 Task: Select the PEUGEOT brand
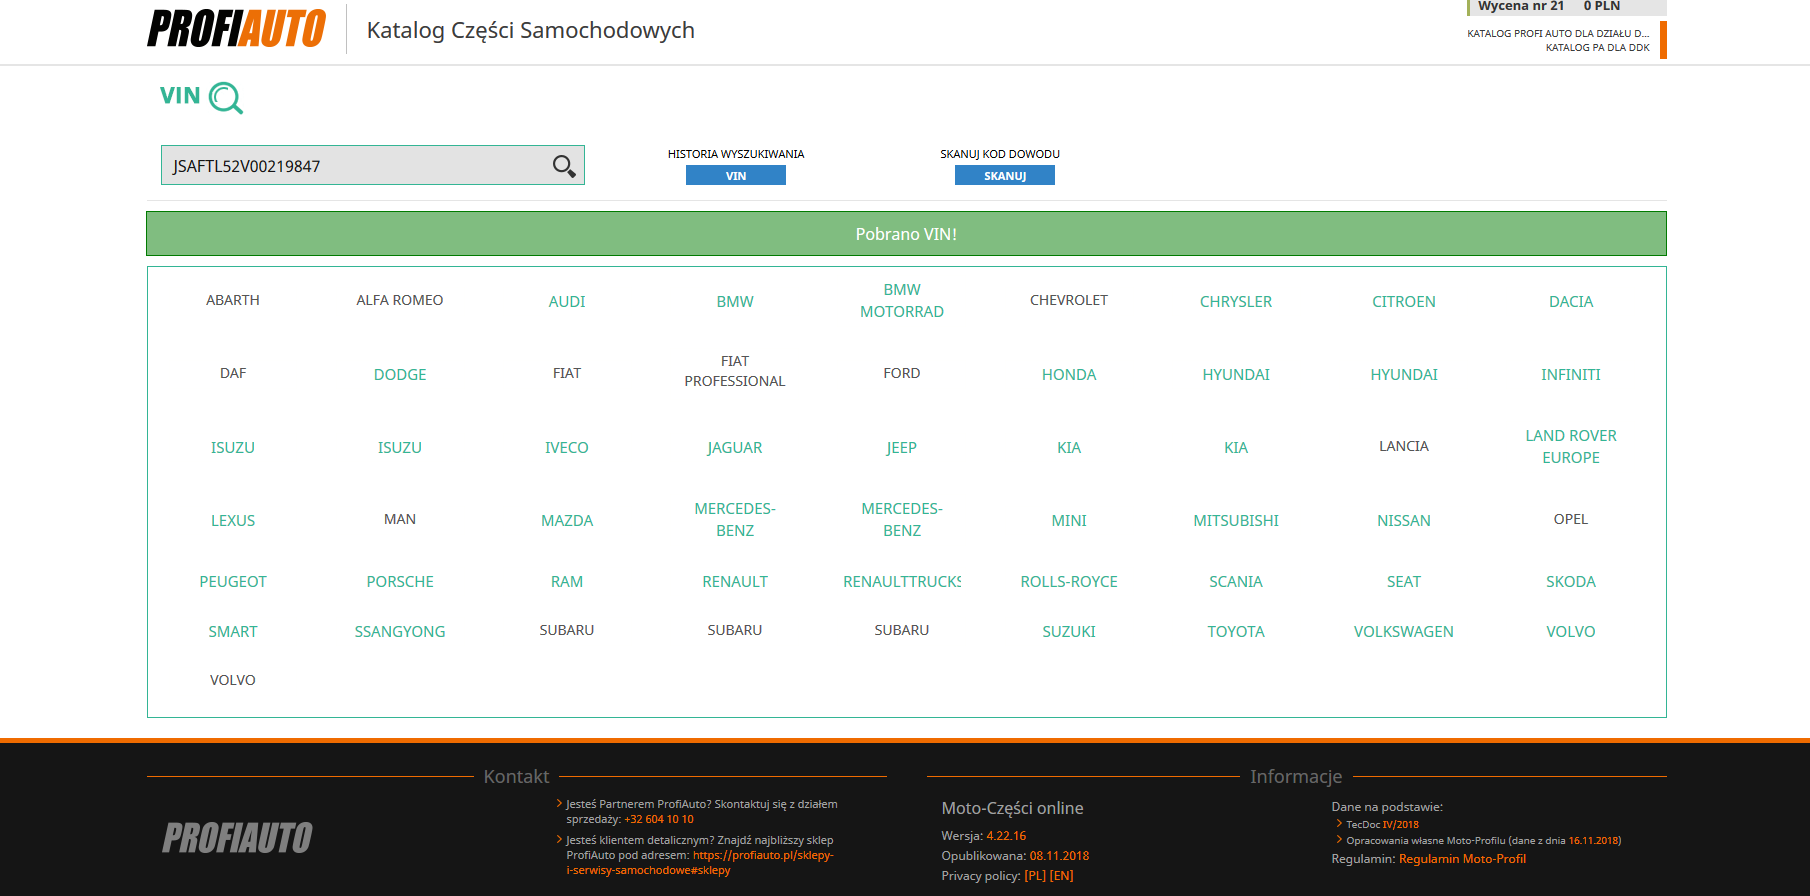pyautogui.click(x=233, y=581)
